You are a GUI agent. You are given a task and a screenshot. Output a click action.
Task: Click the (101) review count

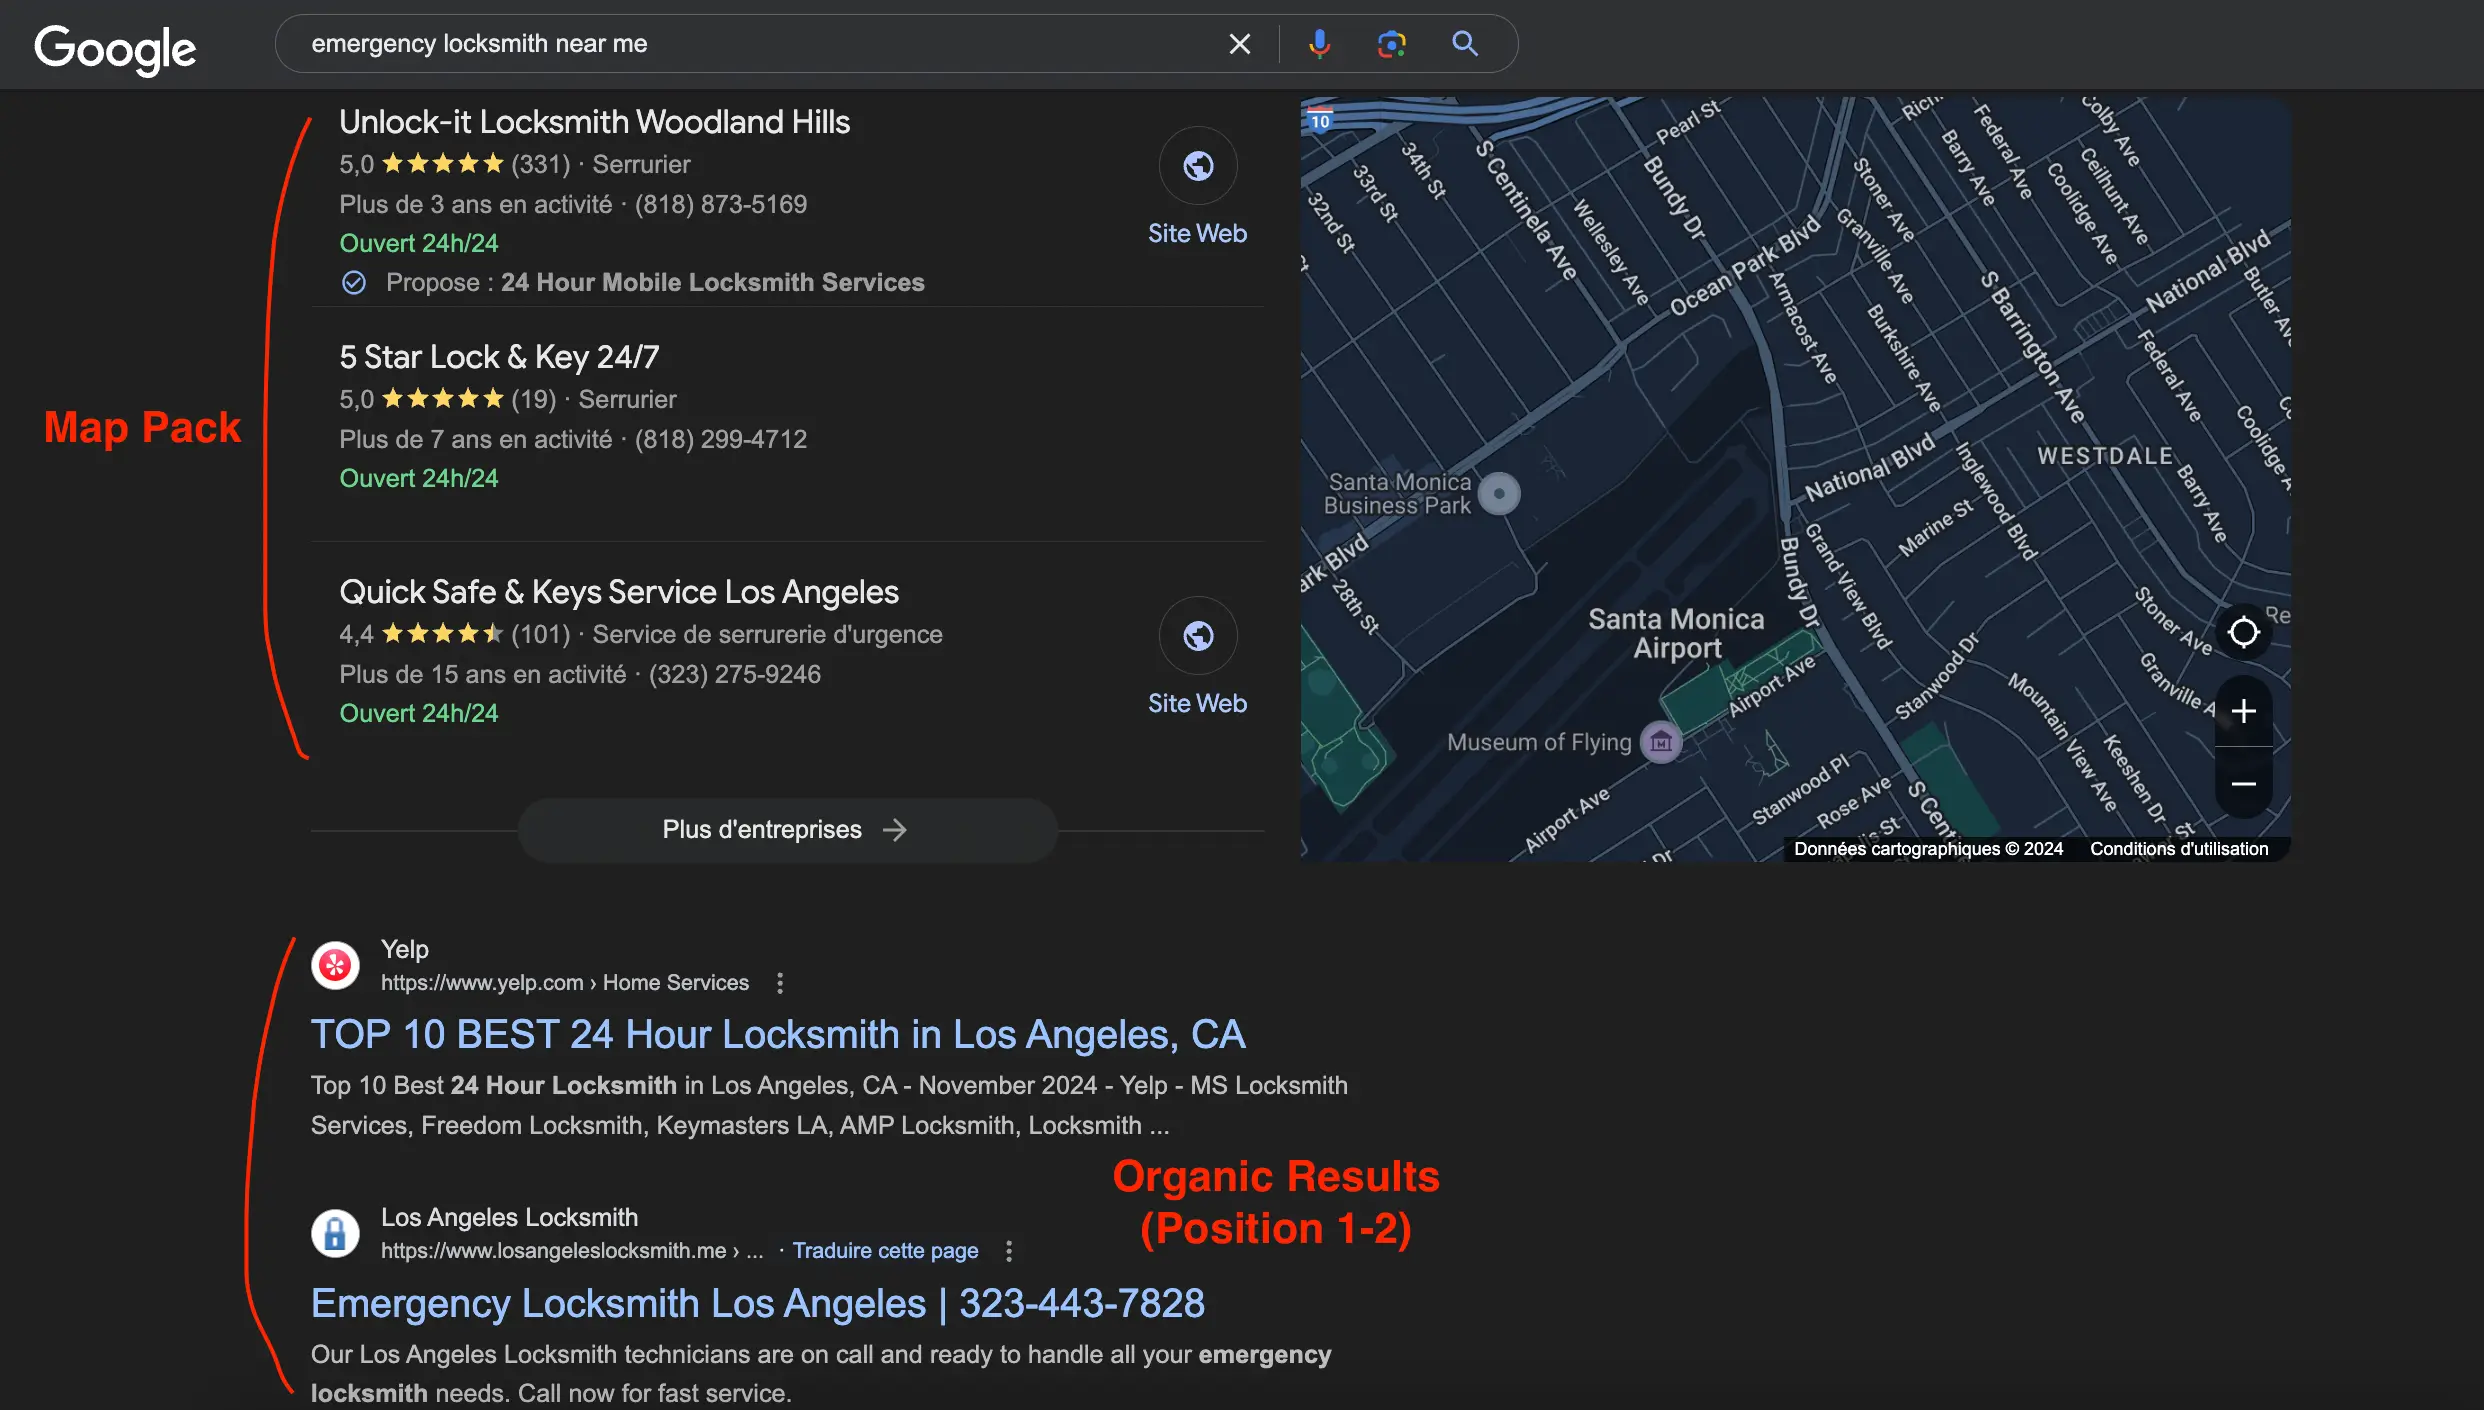pyautogui.click(x=540, y=634)
